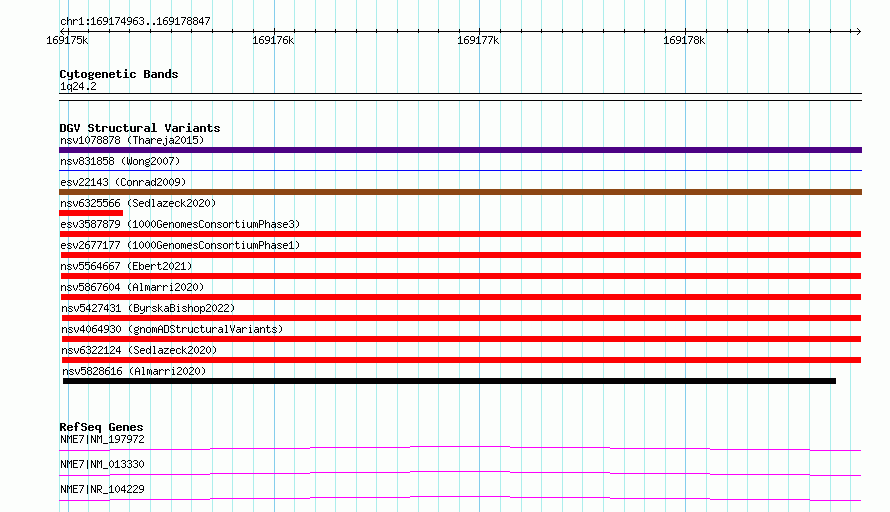
Task: Click the 169178k ruler tick label
Action: (684, 40)
